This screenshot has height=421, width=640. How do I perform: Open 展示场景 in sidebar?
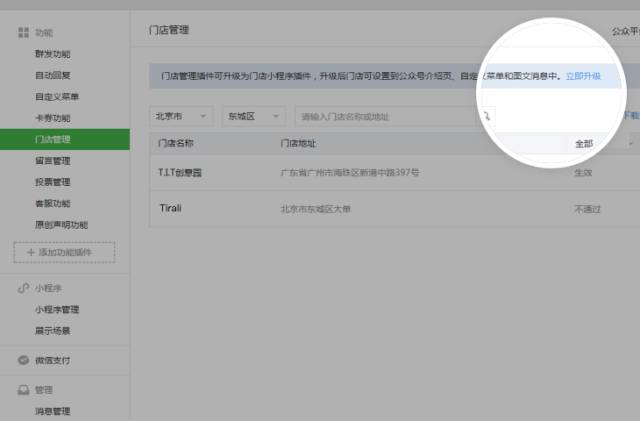(53, 331)
